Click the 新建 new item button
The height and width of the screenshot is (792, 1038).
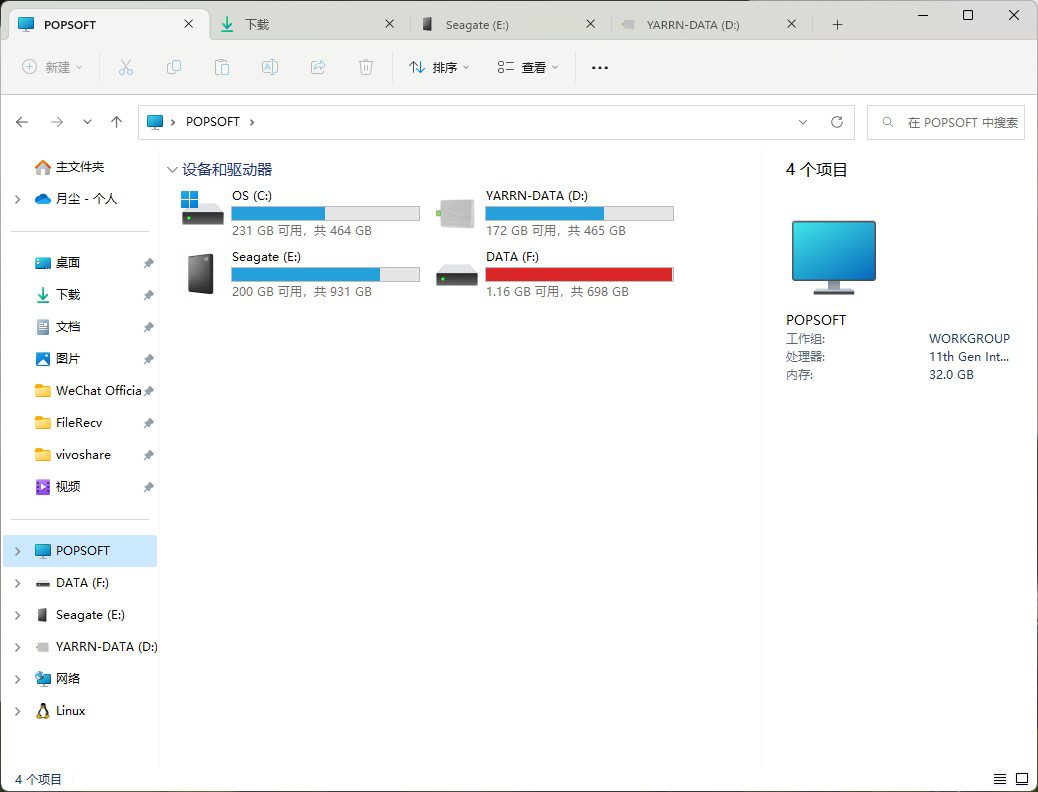pyautogui.click(x=52, y=67)
